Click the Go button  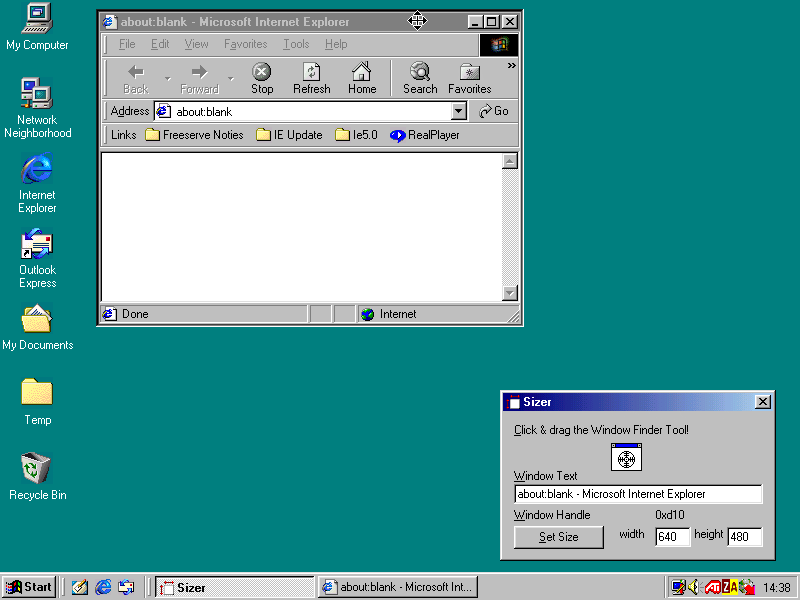pyautogui.click(x=493, y=111)
